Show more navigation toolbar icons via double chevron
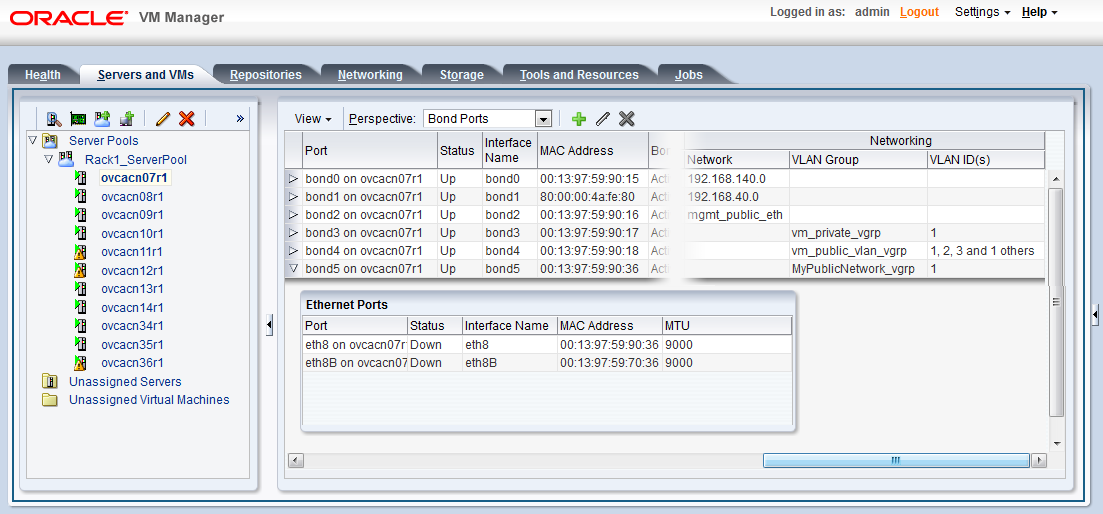The image size is (1103, 514). pyautogui.click(x=240, y=118)
